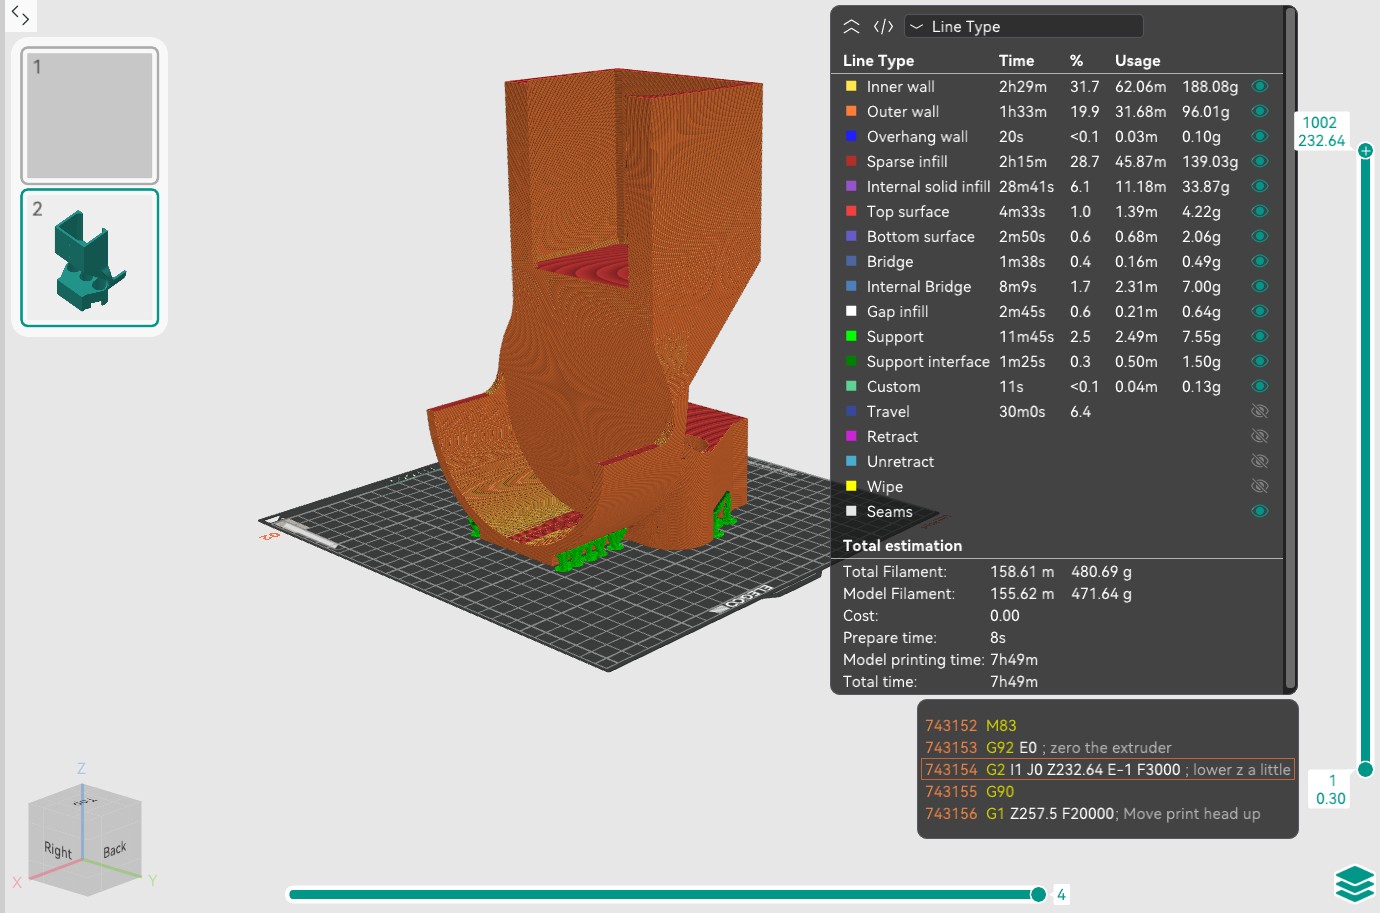Open the Line Type dropdown
The width and height of the screenshot is (1380, 913).
(x=1023, y=27)
